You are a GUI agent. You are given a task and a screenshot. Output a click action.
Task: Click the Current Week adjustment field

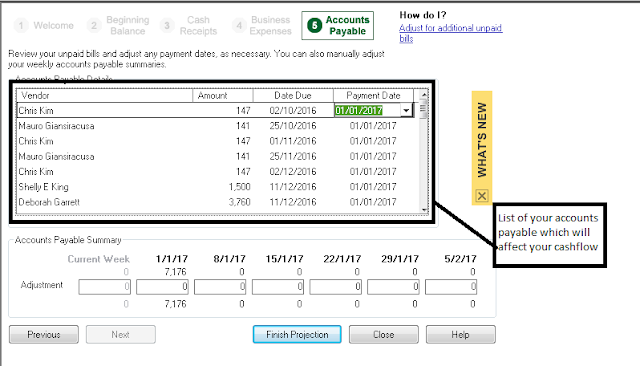tap(104, 287)
